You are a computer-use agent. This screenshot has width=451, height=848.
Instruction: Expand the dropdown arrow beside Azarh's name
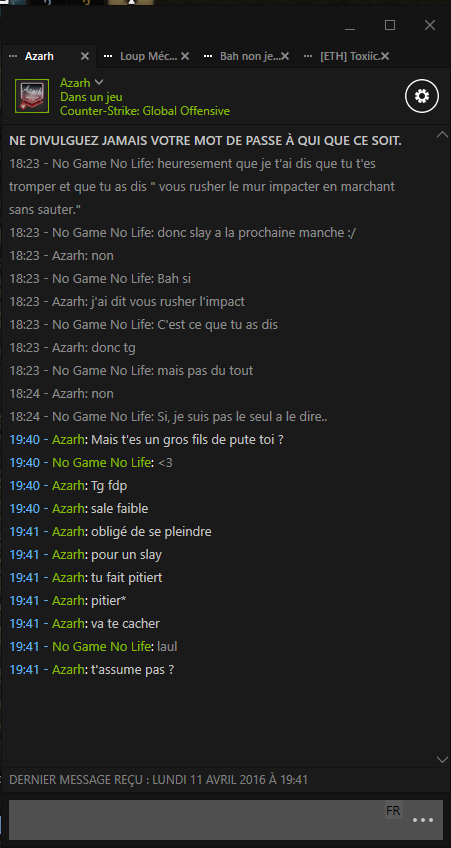tap(98, 82)
